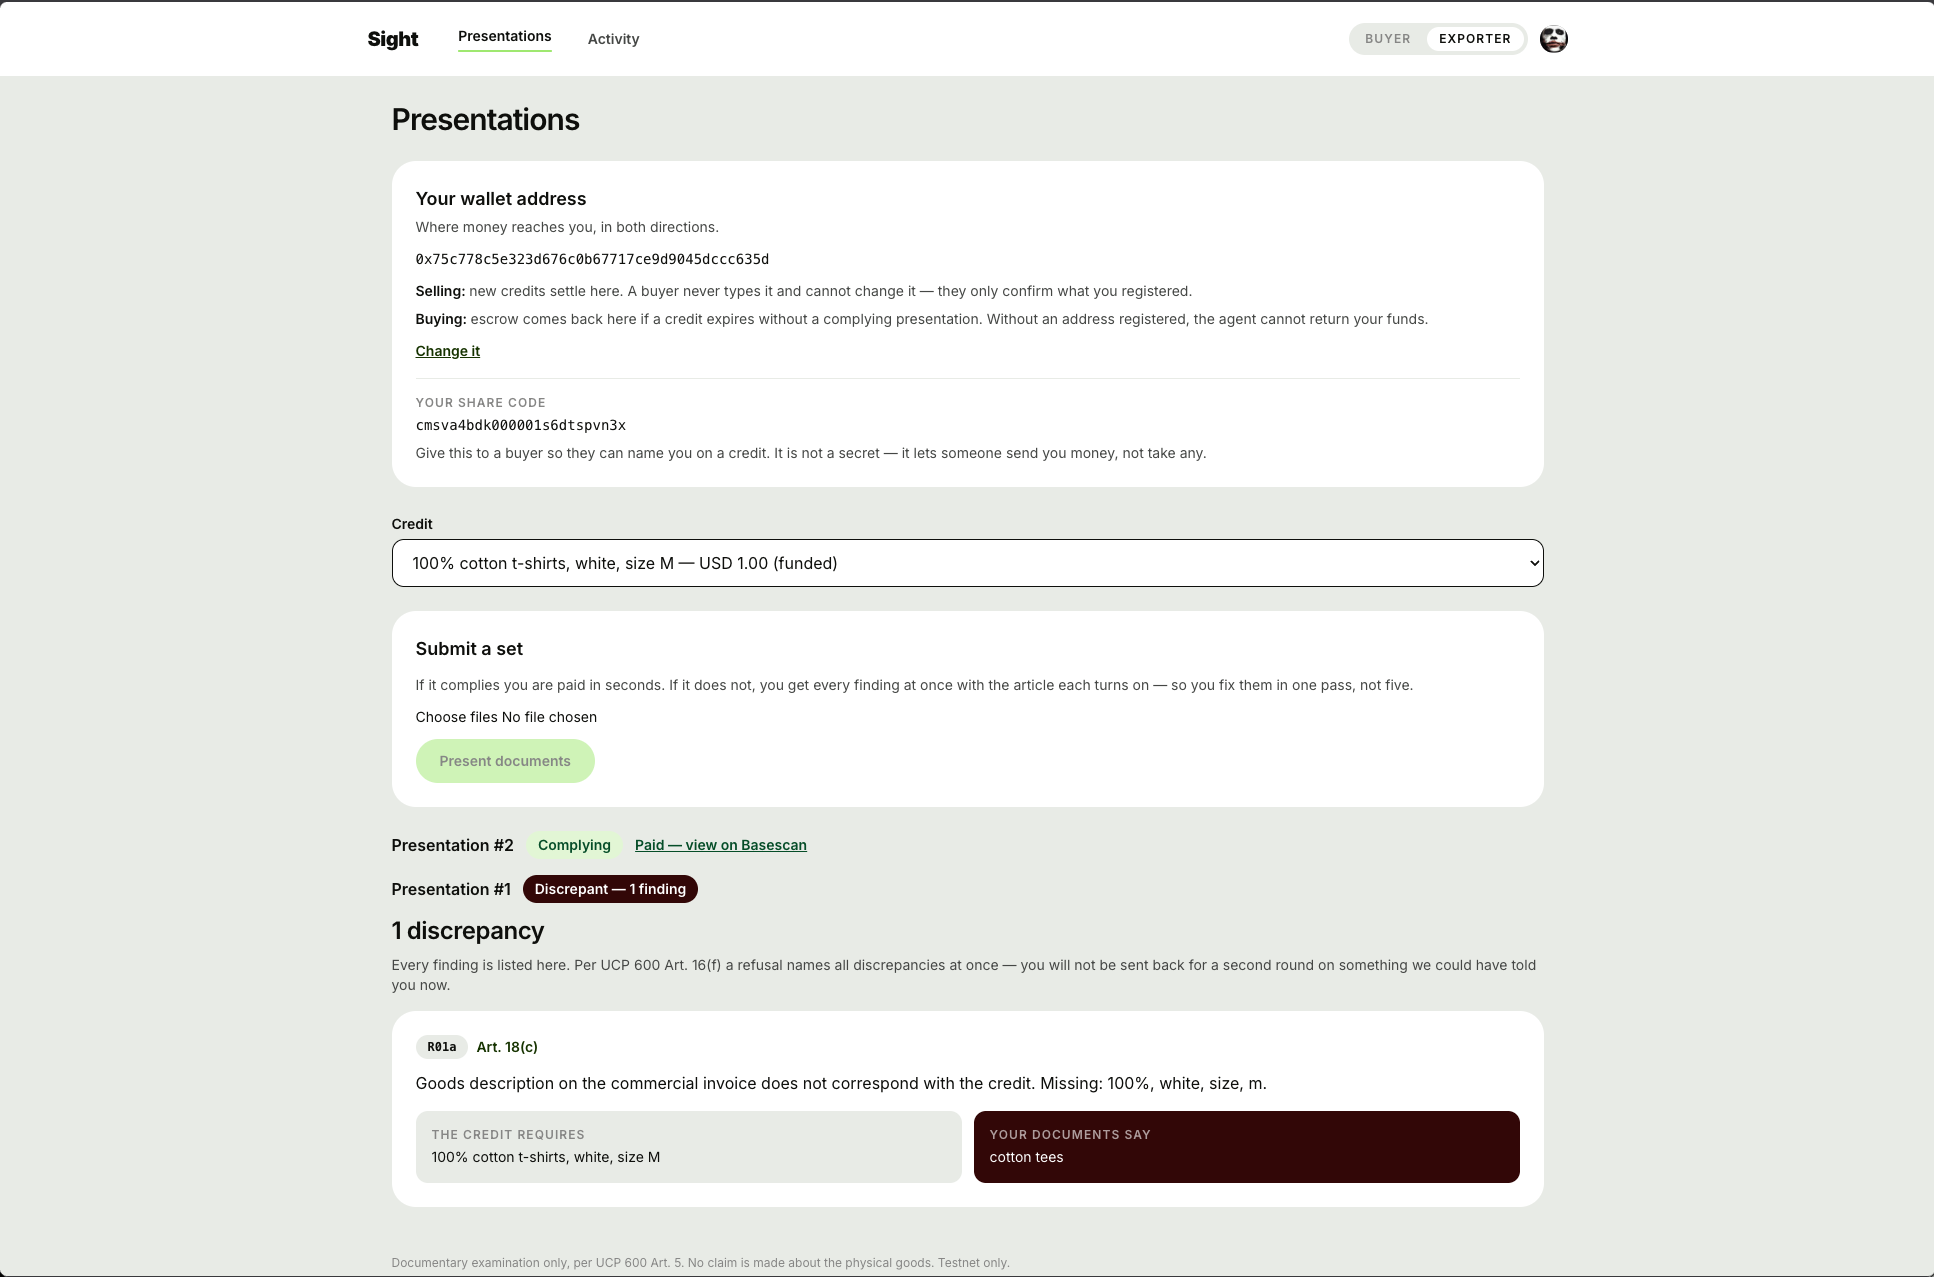This screenshot has height=1277, width=1934.
Task: Open the user avatar profile icon
Action: click(1553, 39)
